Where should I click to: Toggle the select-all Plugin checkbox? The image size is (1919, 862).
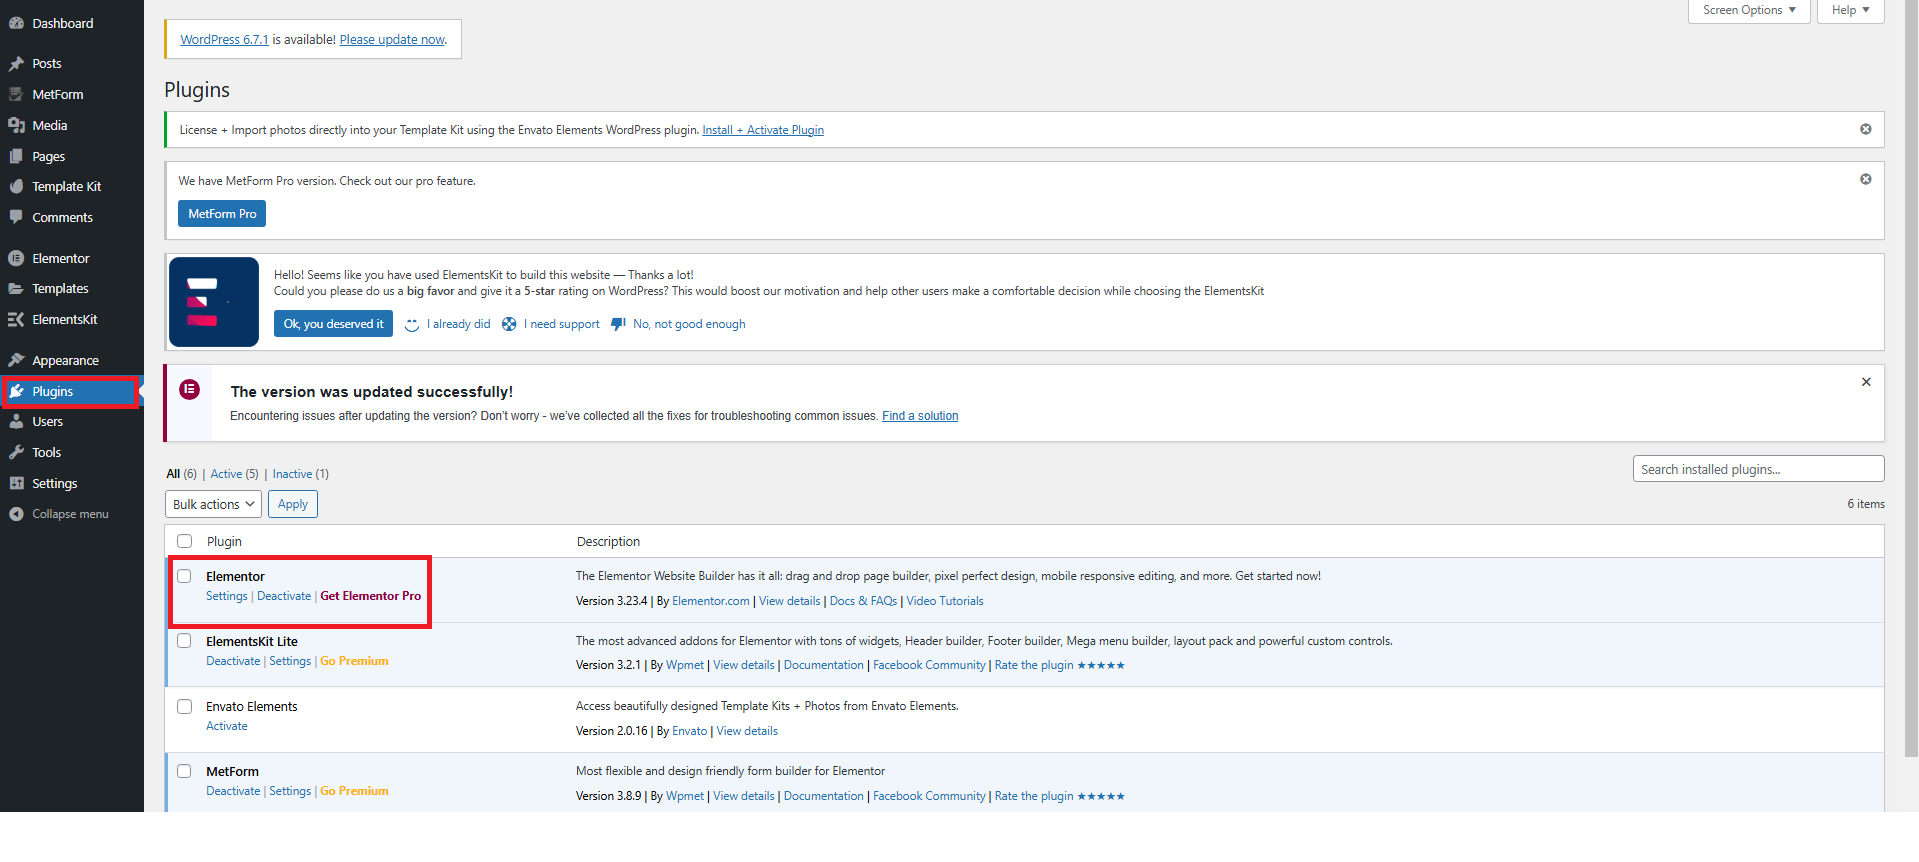click(x=184, y=541)
